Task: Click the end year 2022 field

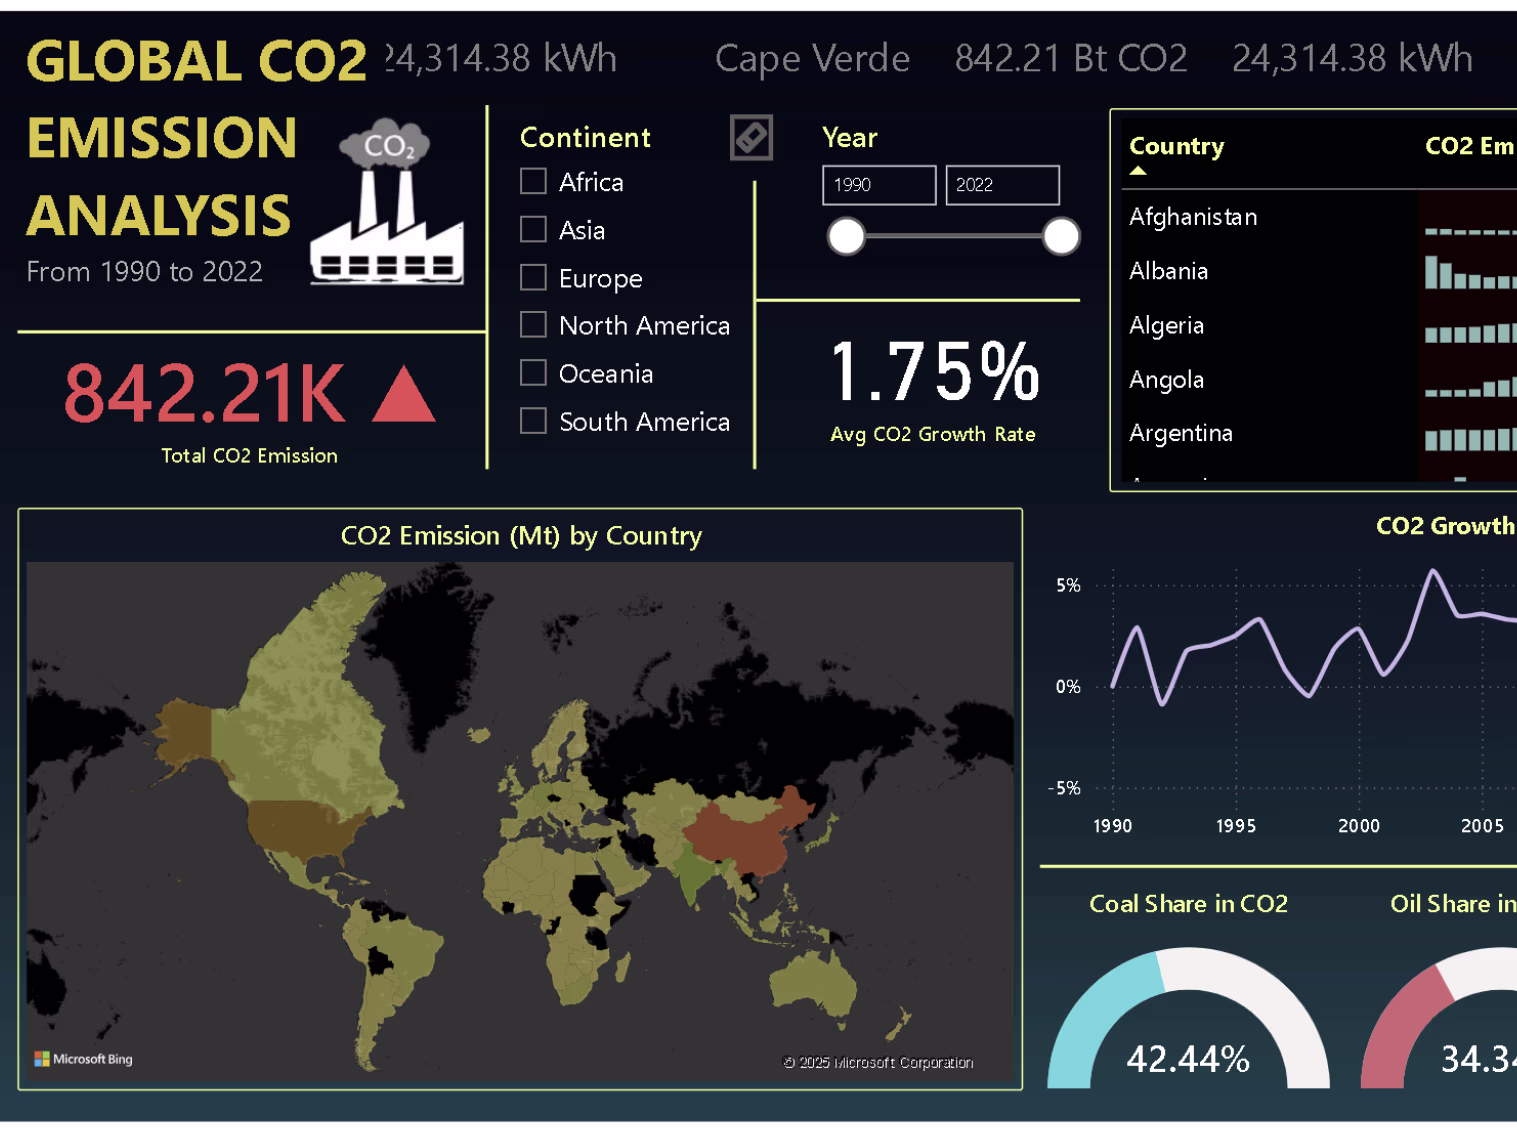Action: pyautogui.click(x=1002, y=185)
